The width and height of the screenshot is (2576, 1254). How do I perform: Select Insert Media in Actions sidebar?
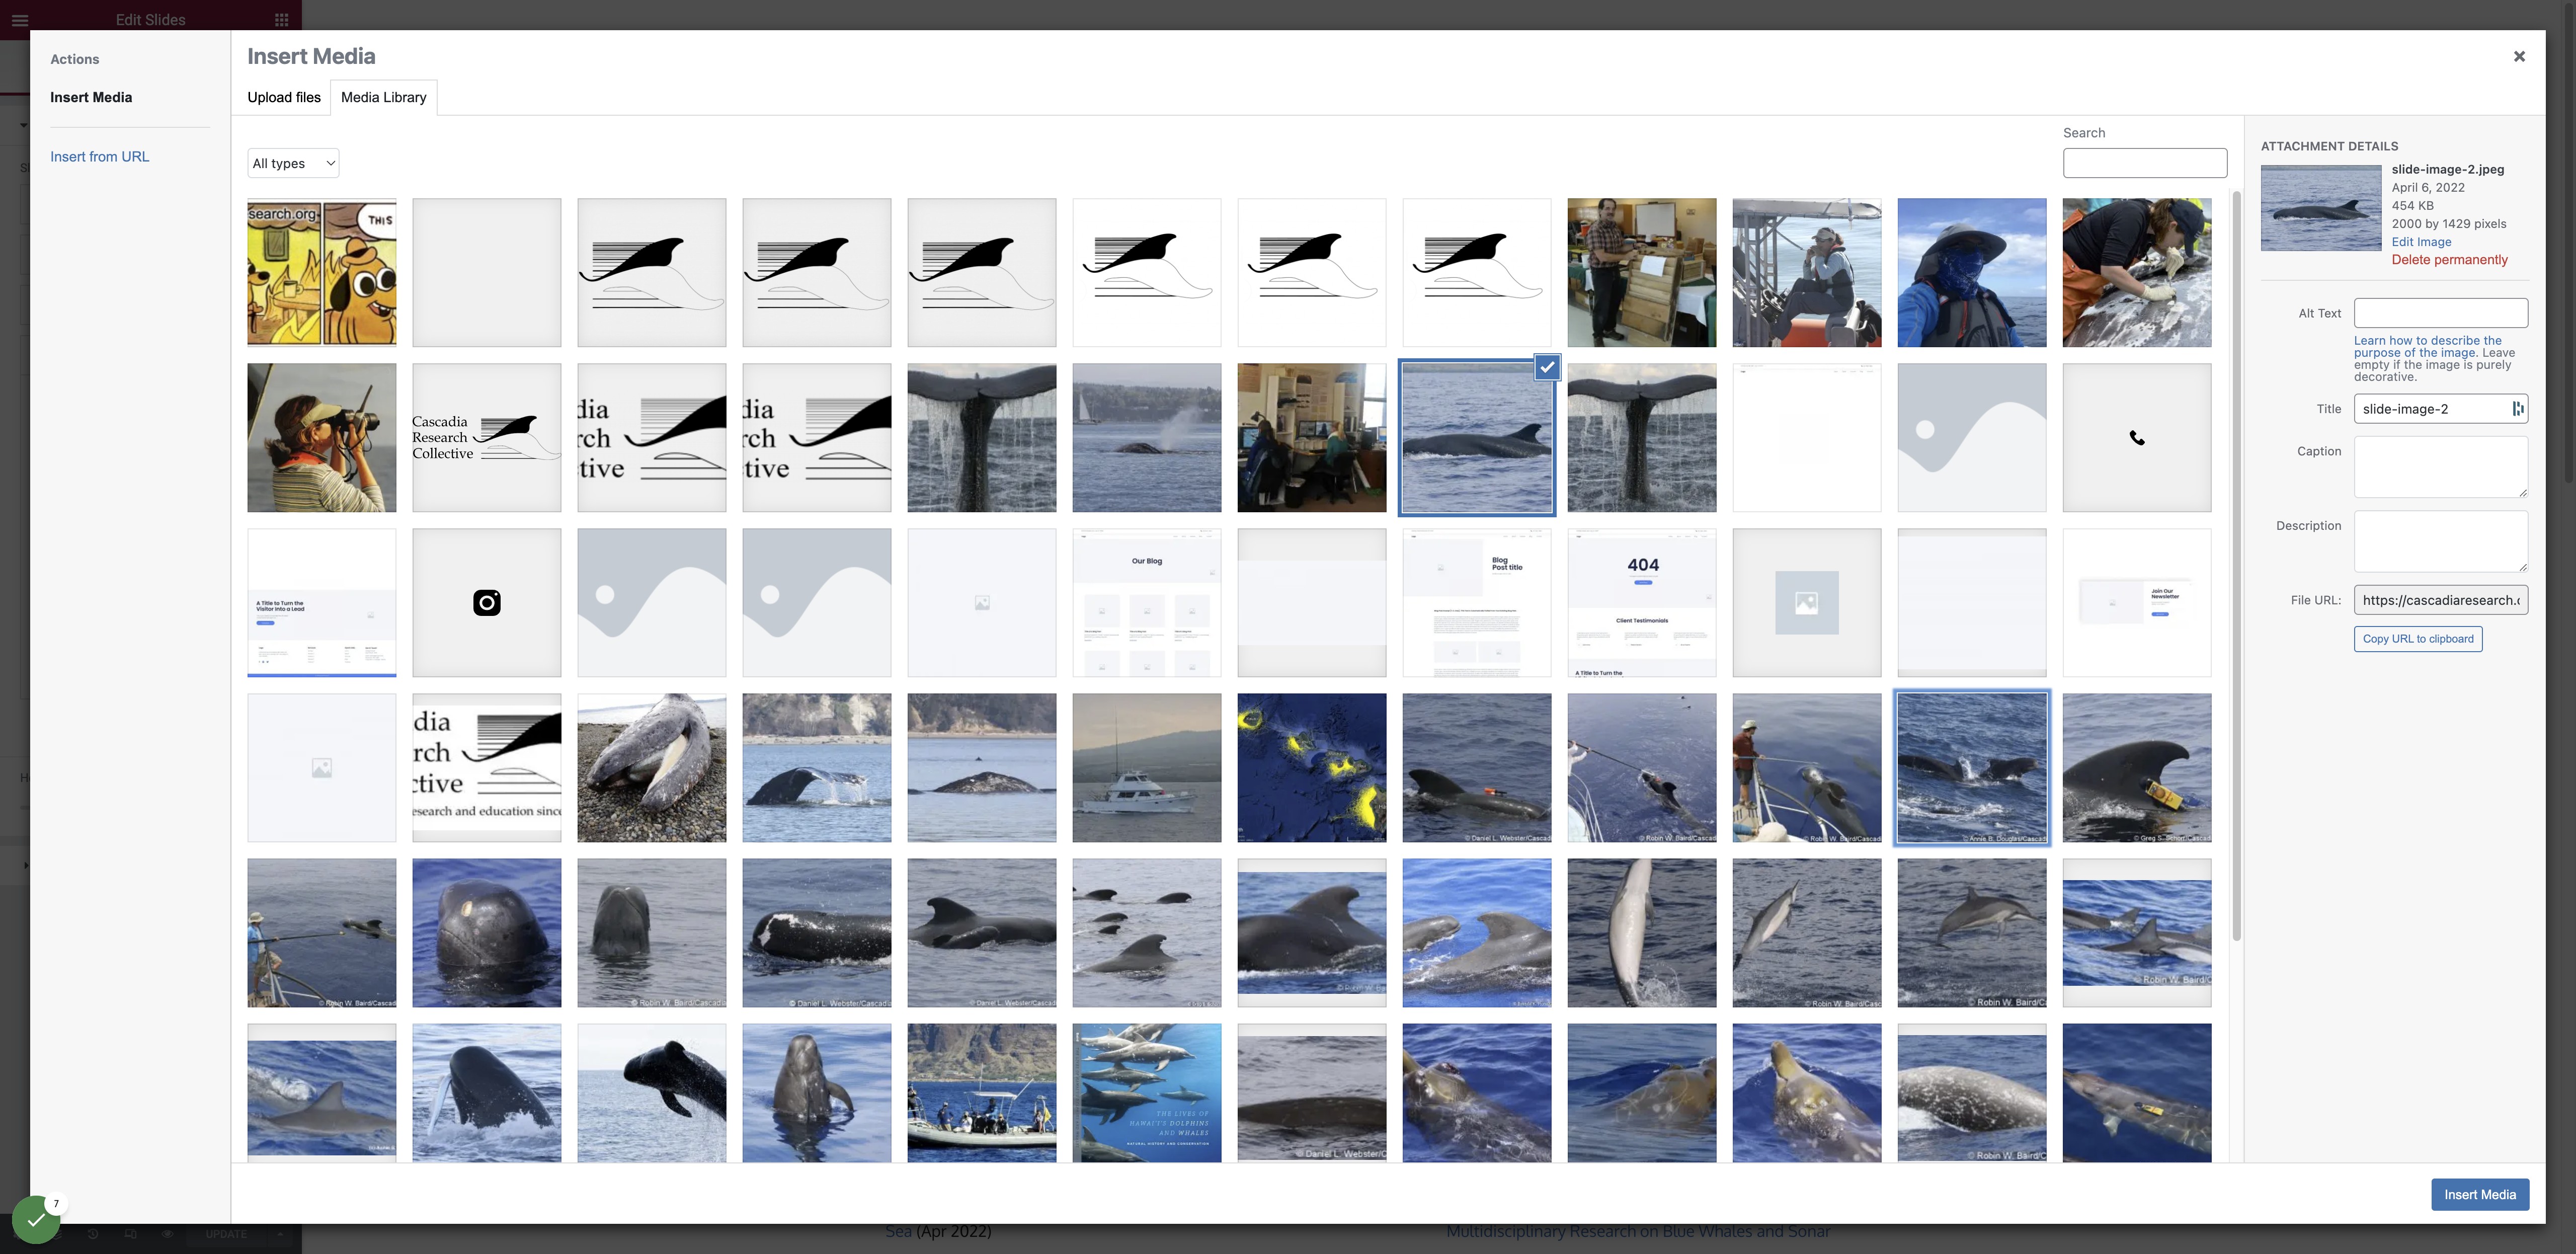pyautogui.click(x=91, y=97)
